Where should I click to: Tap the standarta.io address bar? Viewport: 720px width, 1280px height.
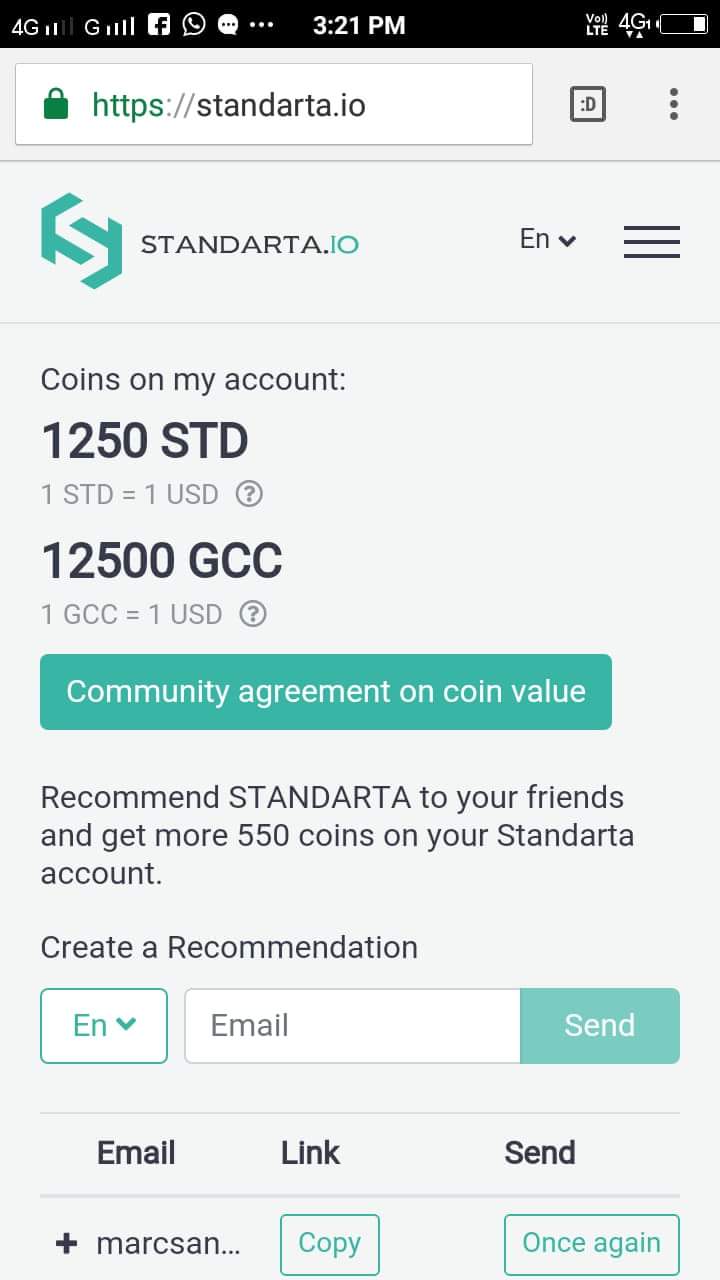(x=274, y=104)
